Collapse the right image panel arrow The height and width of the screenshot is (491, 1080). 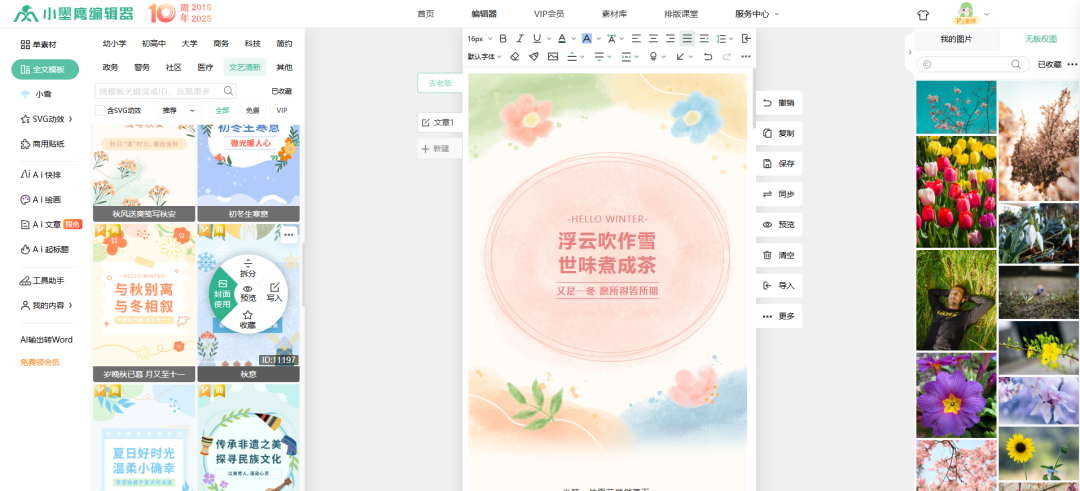tap(909, 52)
